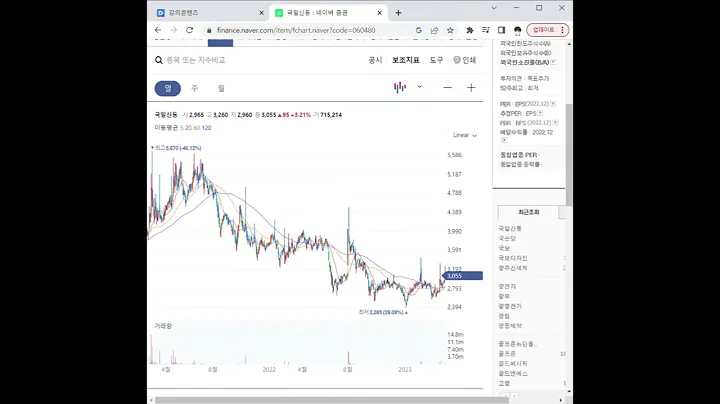
Task: Open 광동제약 in recent list
Action: [510, 325]
